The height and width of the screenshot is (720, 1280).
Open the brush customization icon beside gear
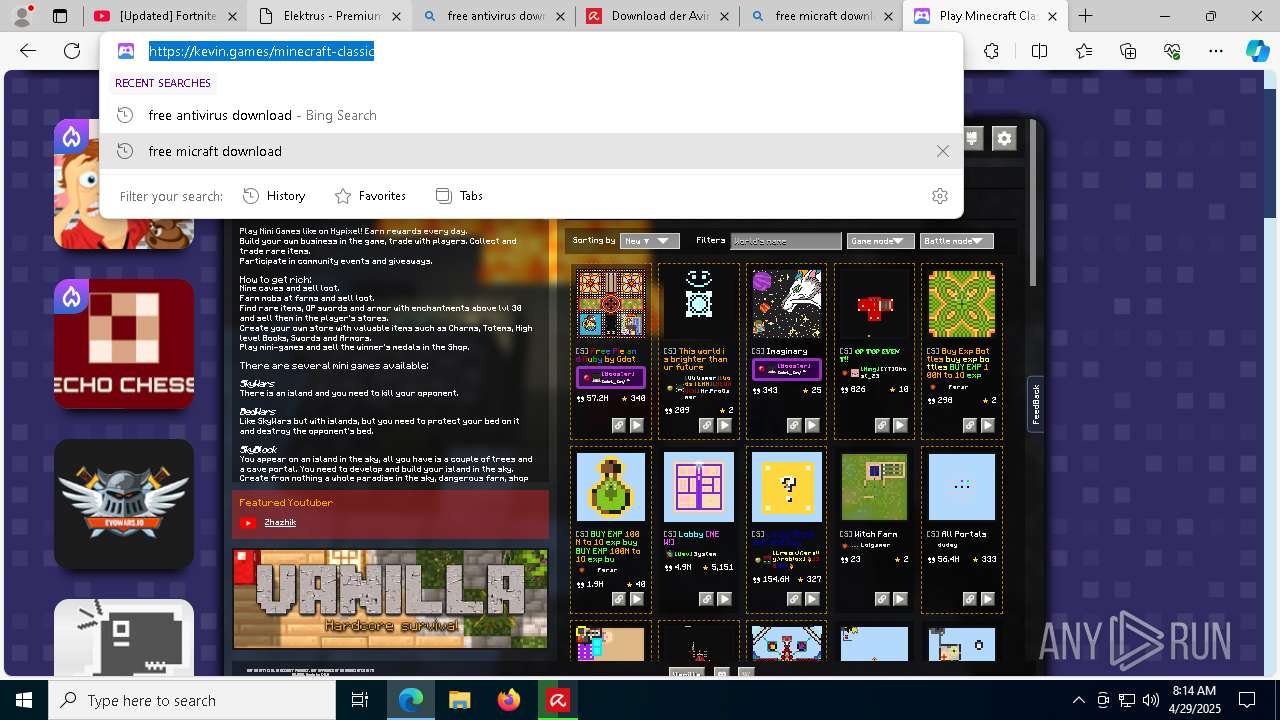[972, 138]
